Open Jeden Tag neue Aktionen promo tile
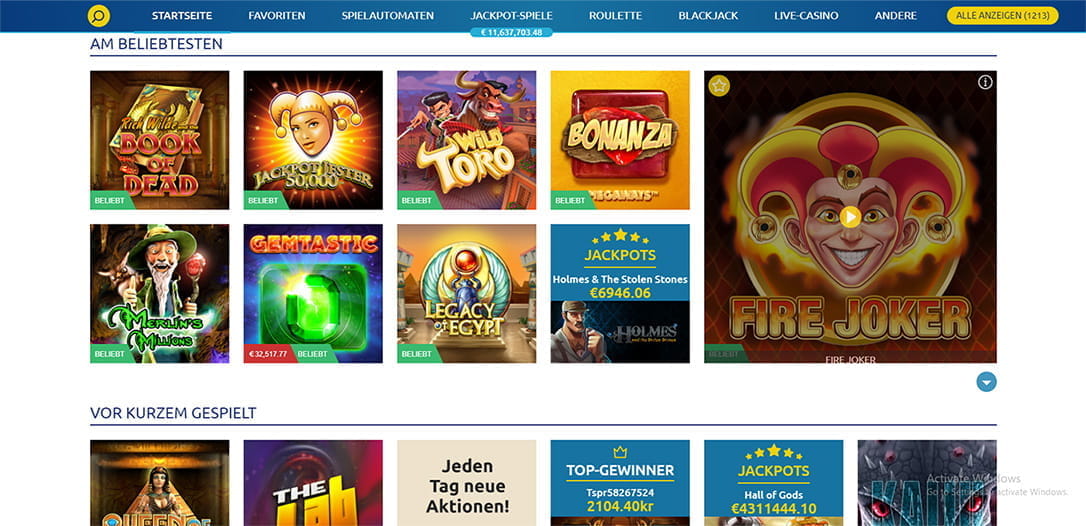 point(466,483)
